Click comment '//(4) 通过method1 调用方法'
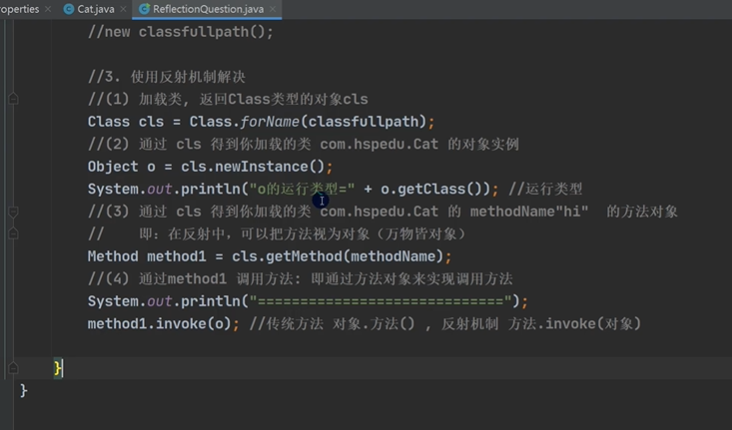The height and width of the screenshot is (430, 732). point(300,279)
